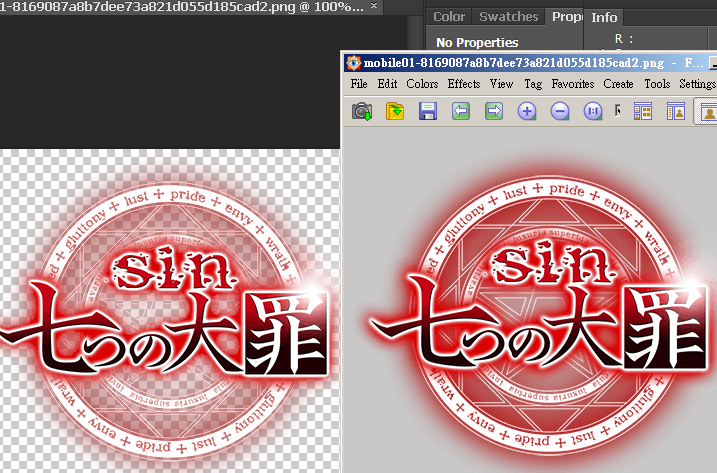
Task: Click the acquire from camera icon in FastStone
Action: point(362,111)
